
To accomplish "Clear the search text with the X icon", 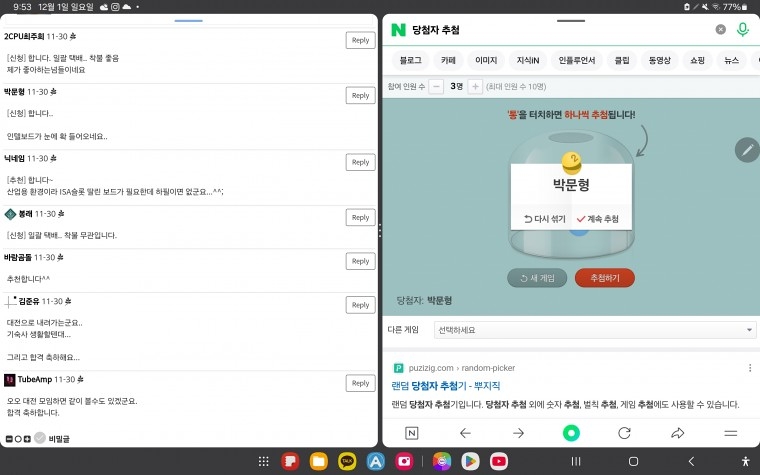I will click(721, 30).
